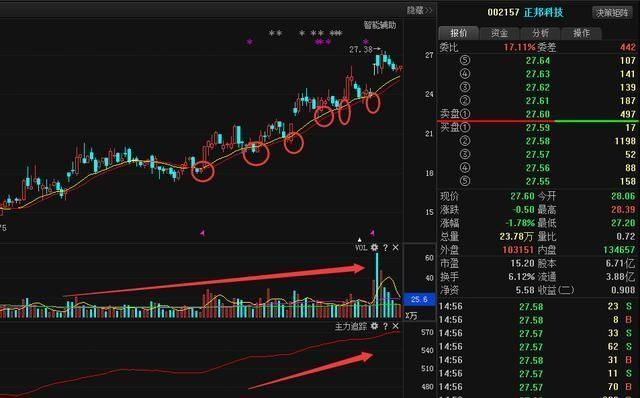This screenshot has width=640, height=398.
Task: Click 最低 value 27.20
Action: click(623, 223)
